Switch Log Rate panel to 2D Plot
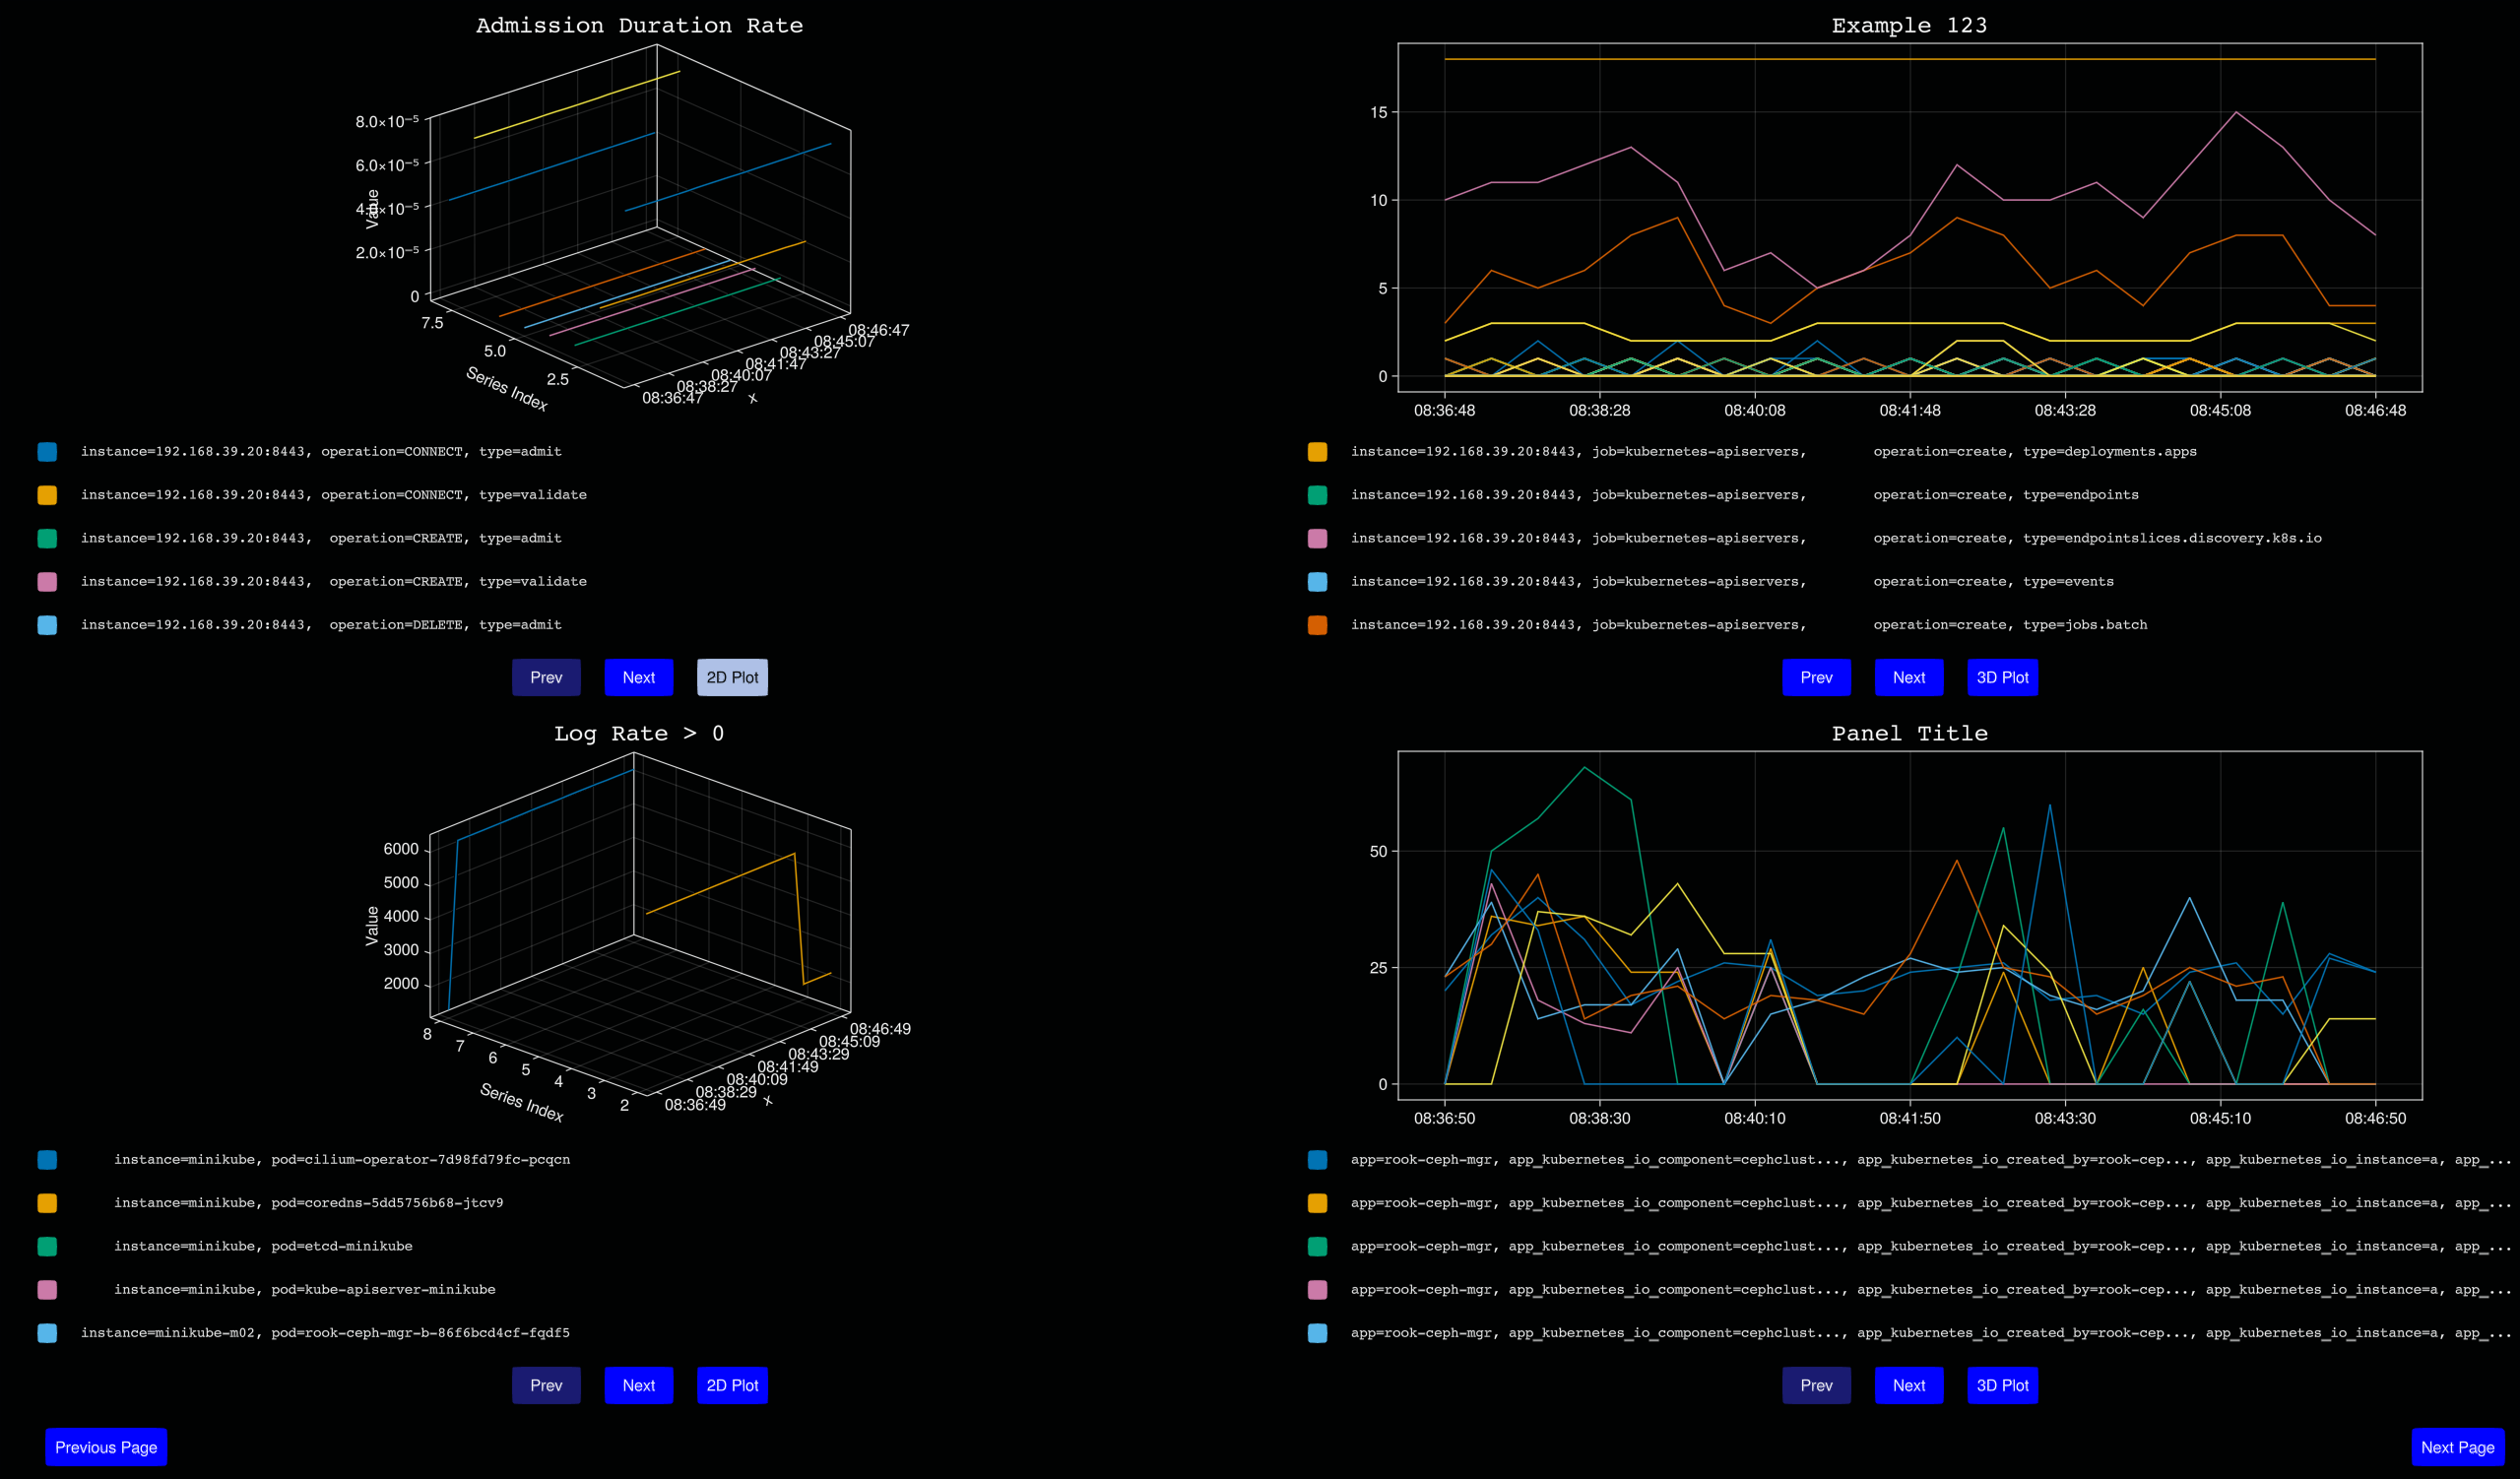This screenshot has width=2520, height=1479. (732, 1385)
